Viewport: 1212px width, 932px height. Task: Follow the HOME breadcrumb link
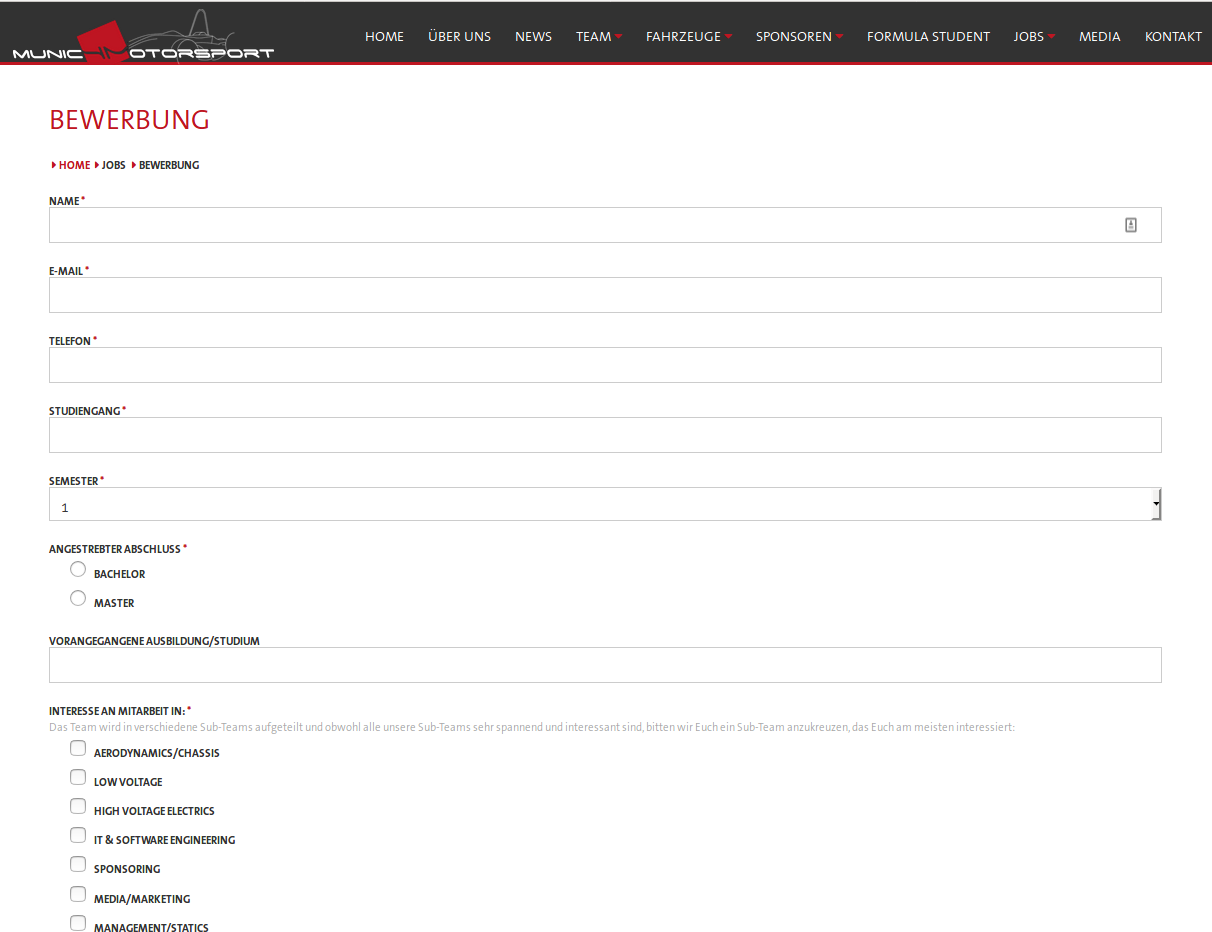pos(74,165)
